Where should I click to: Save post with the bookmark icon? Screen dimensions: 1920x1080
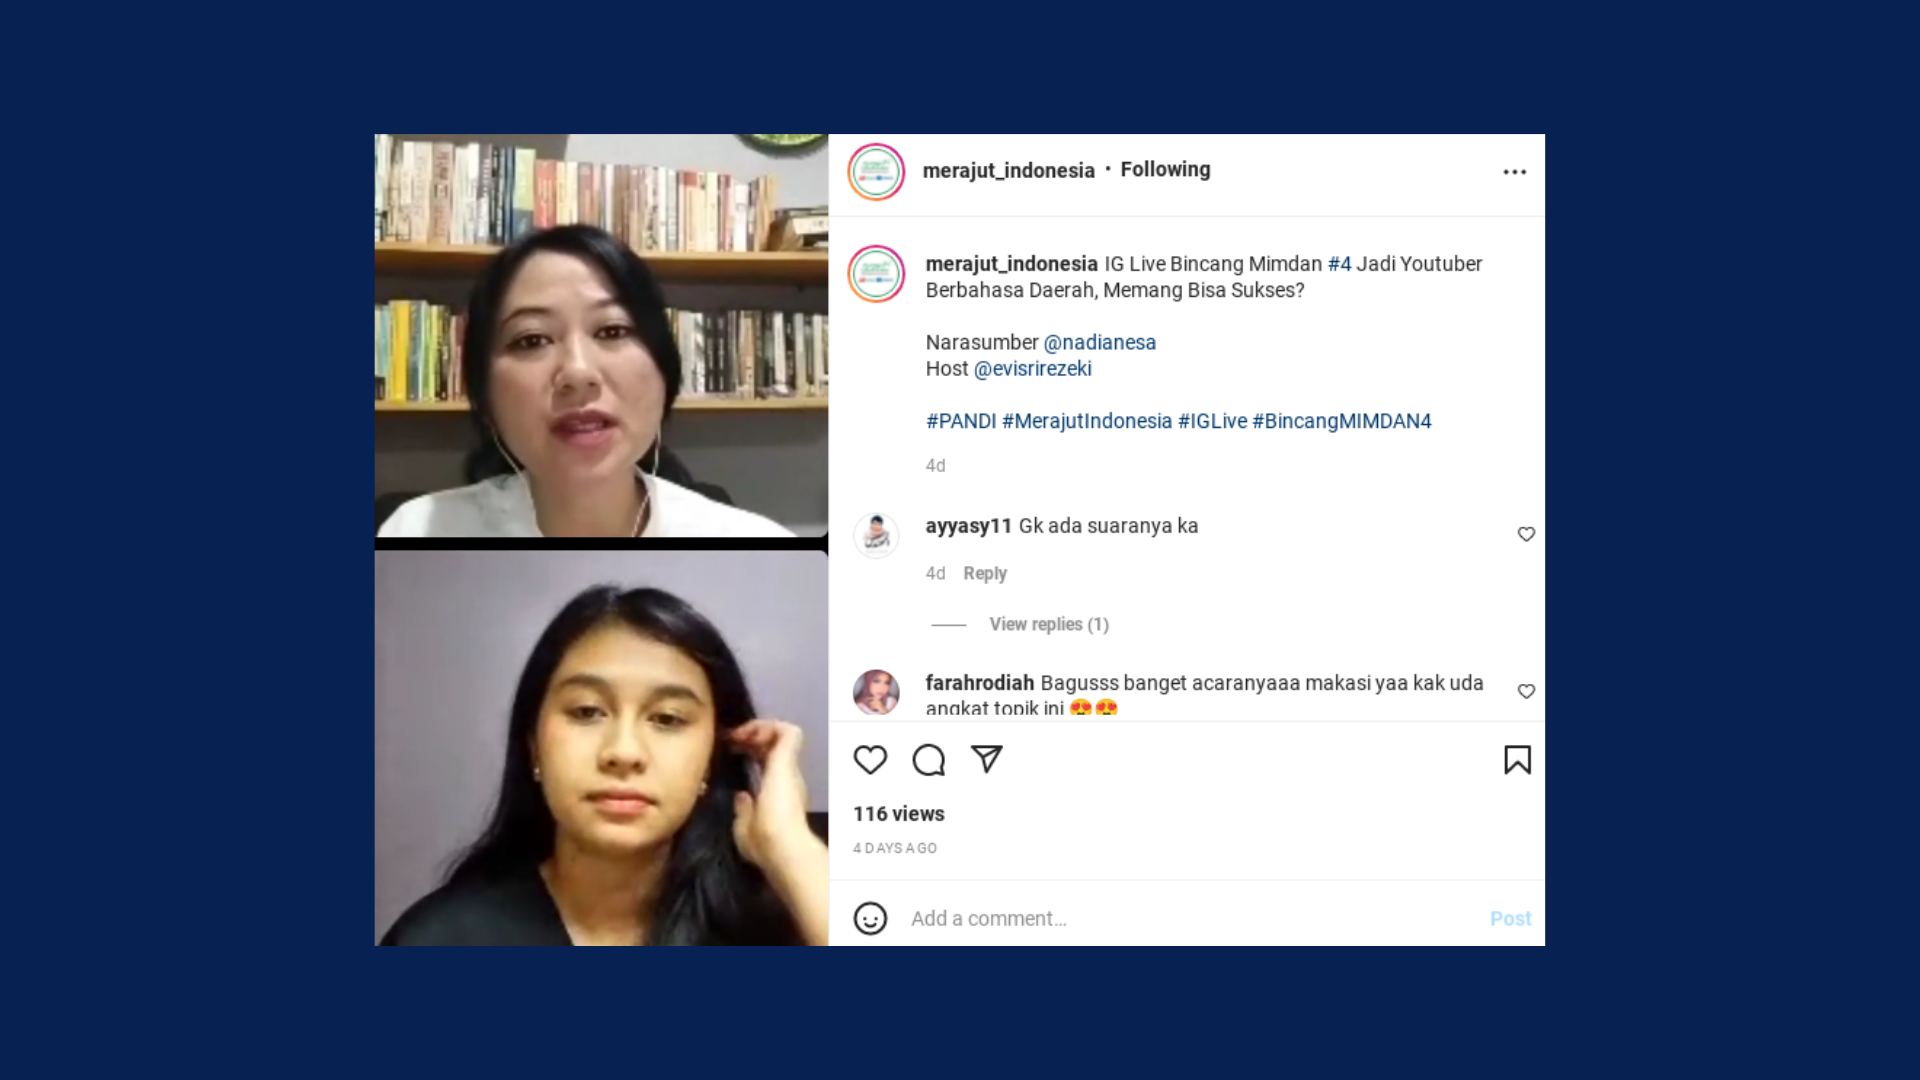1517,760
